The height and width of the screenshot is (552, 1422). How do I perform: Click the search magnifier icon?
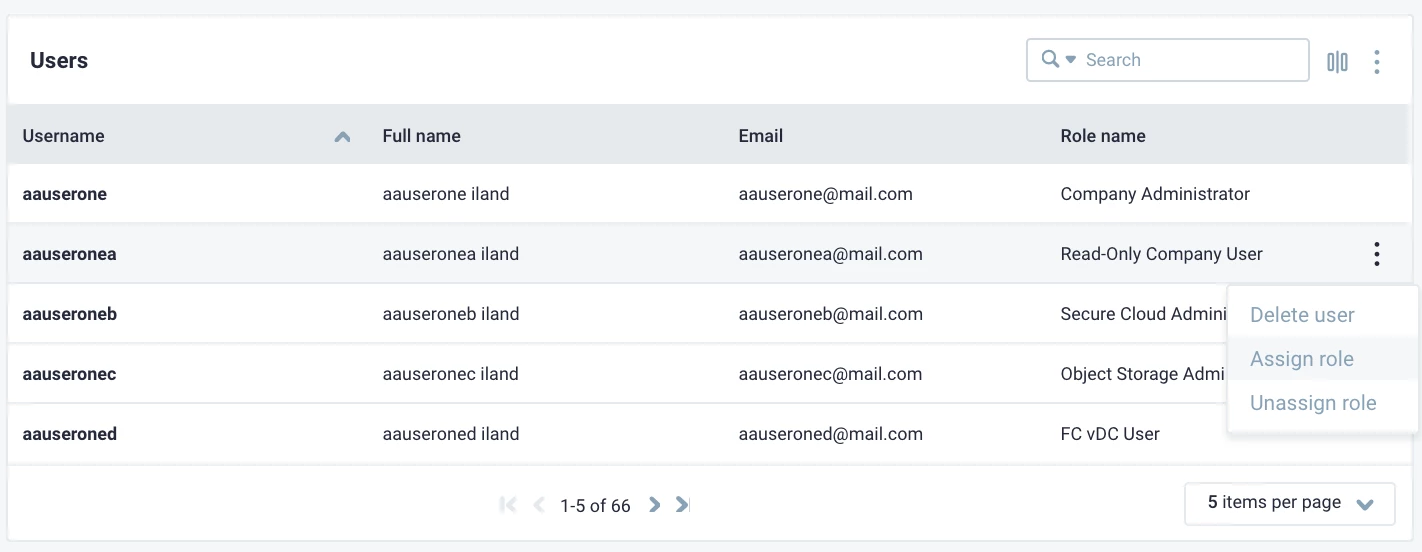1050,60
